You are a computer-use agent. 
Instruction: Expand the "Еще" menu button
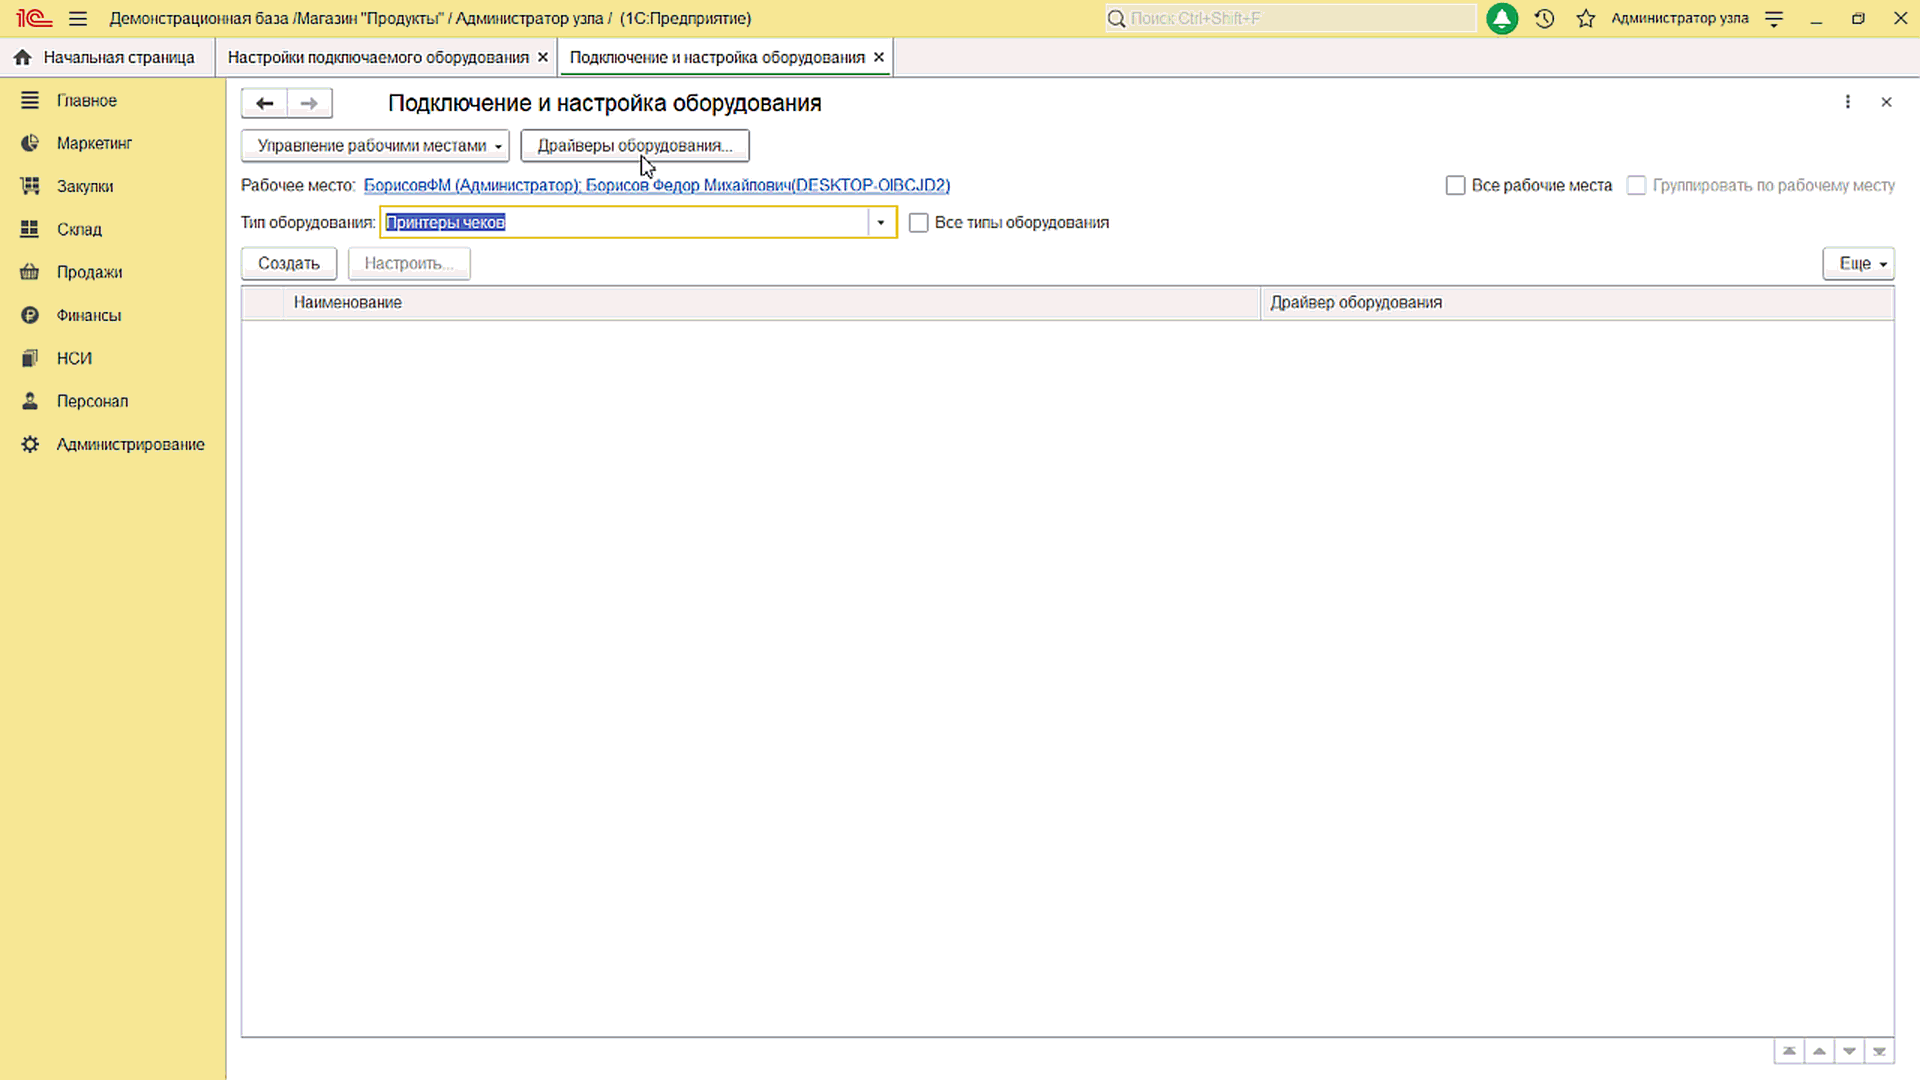[1858, 263]
